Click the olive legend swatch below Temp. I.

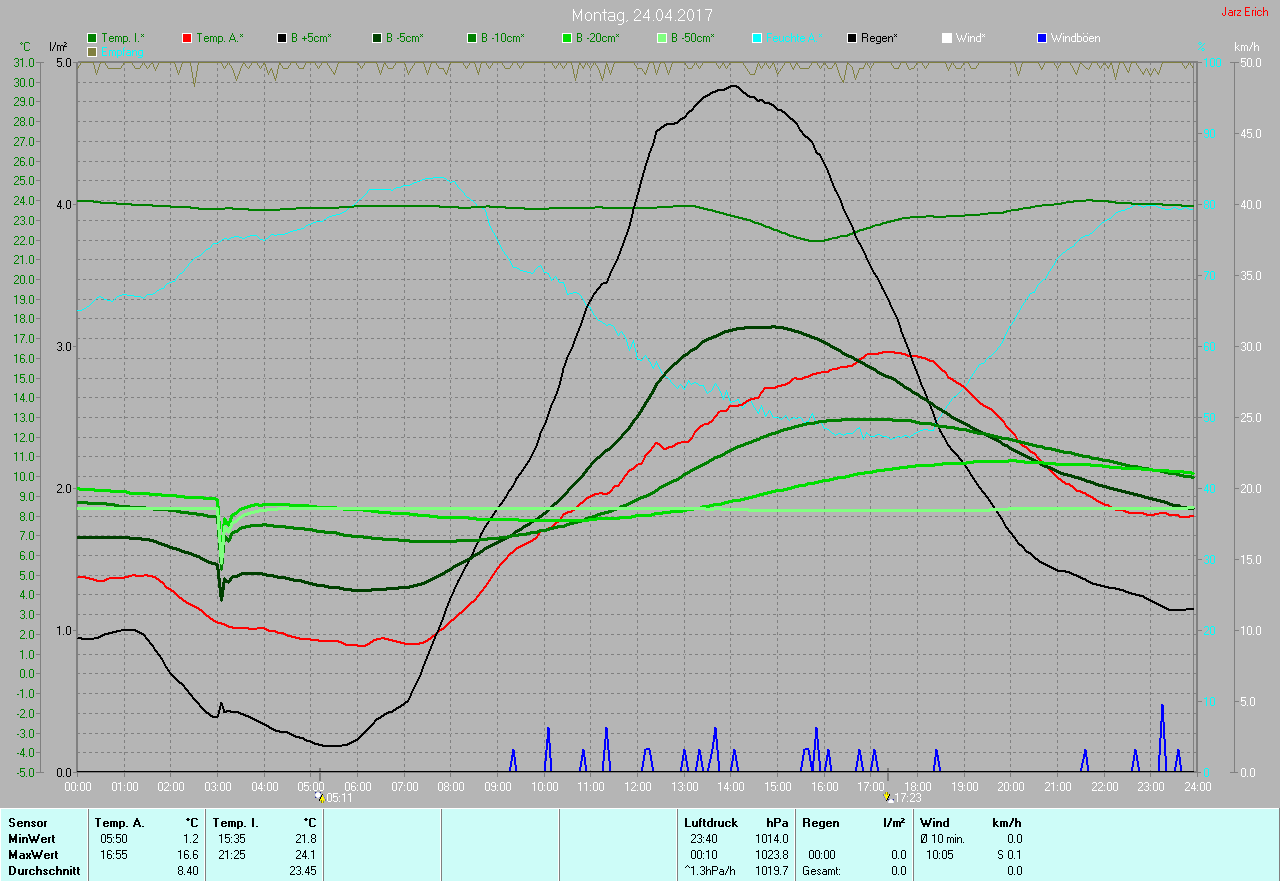pos(93,51)
